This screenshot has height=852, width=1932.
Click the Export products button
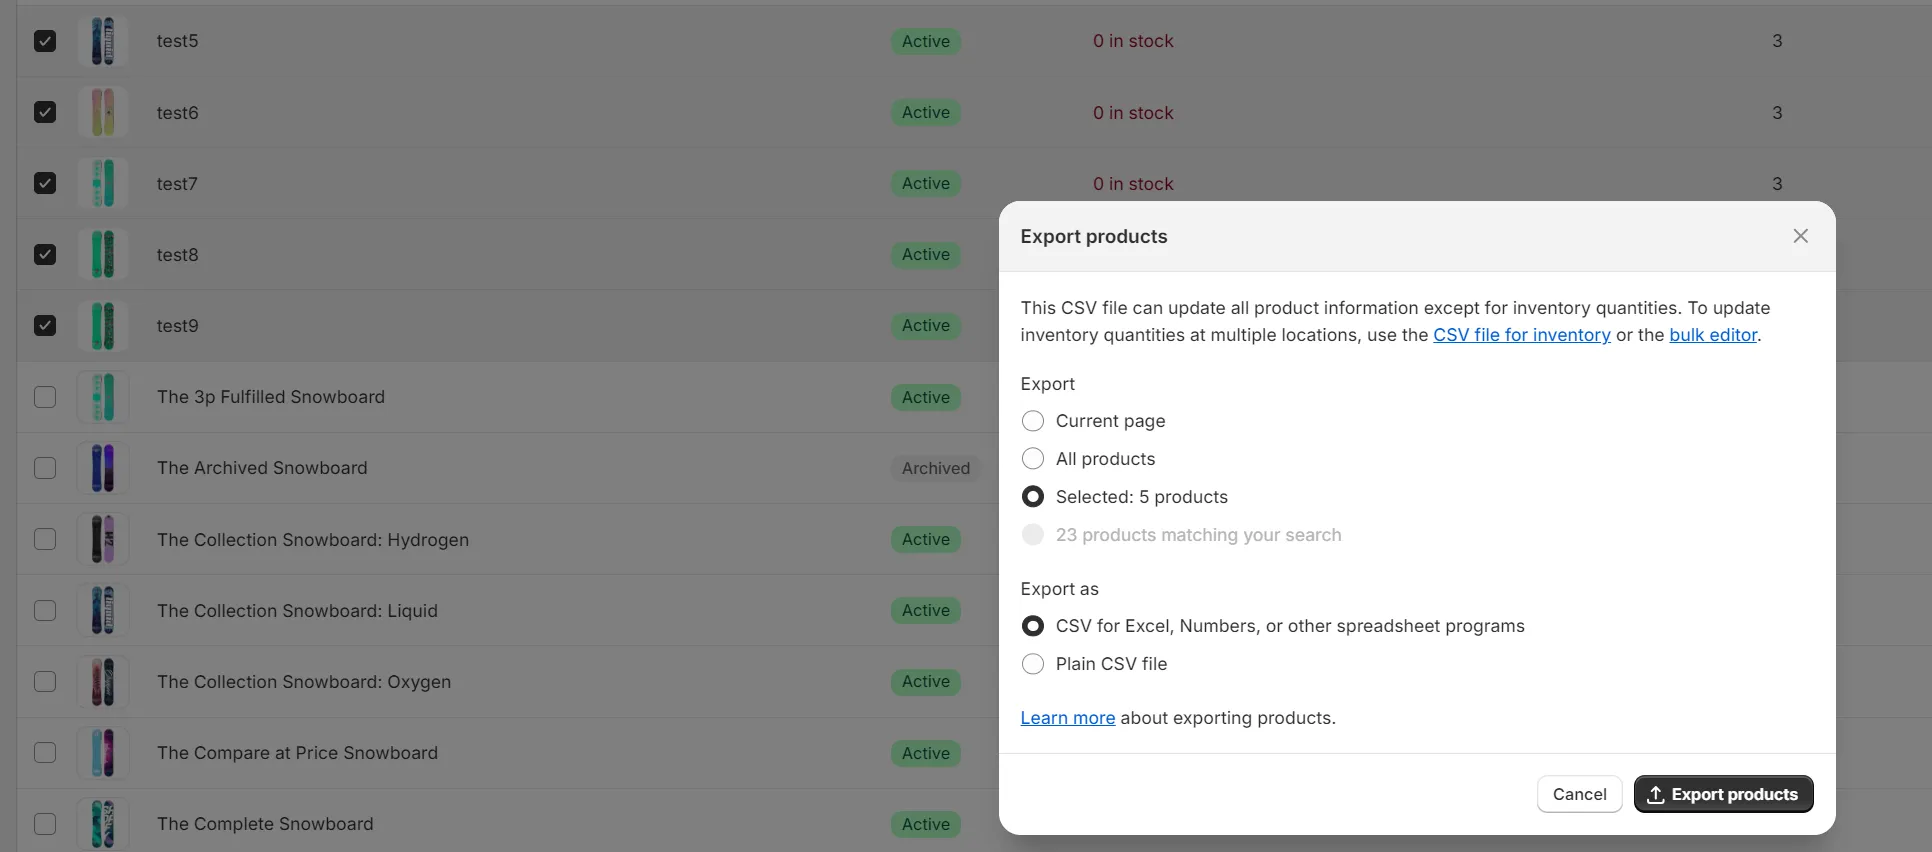point(1723,794)
